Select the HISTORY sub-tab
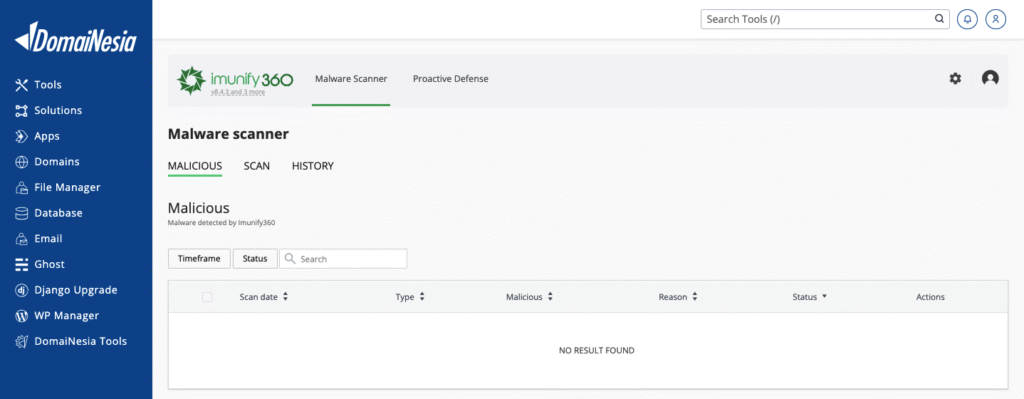 (313, 166)
